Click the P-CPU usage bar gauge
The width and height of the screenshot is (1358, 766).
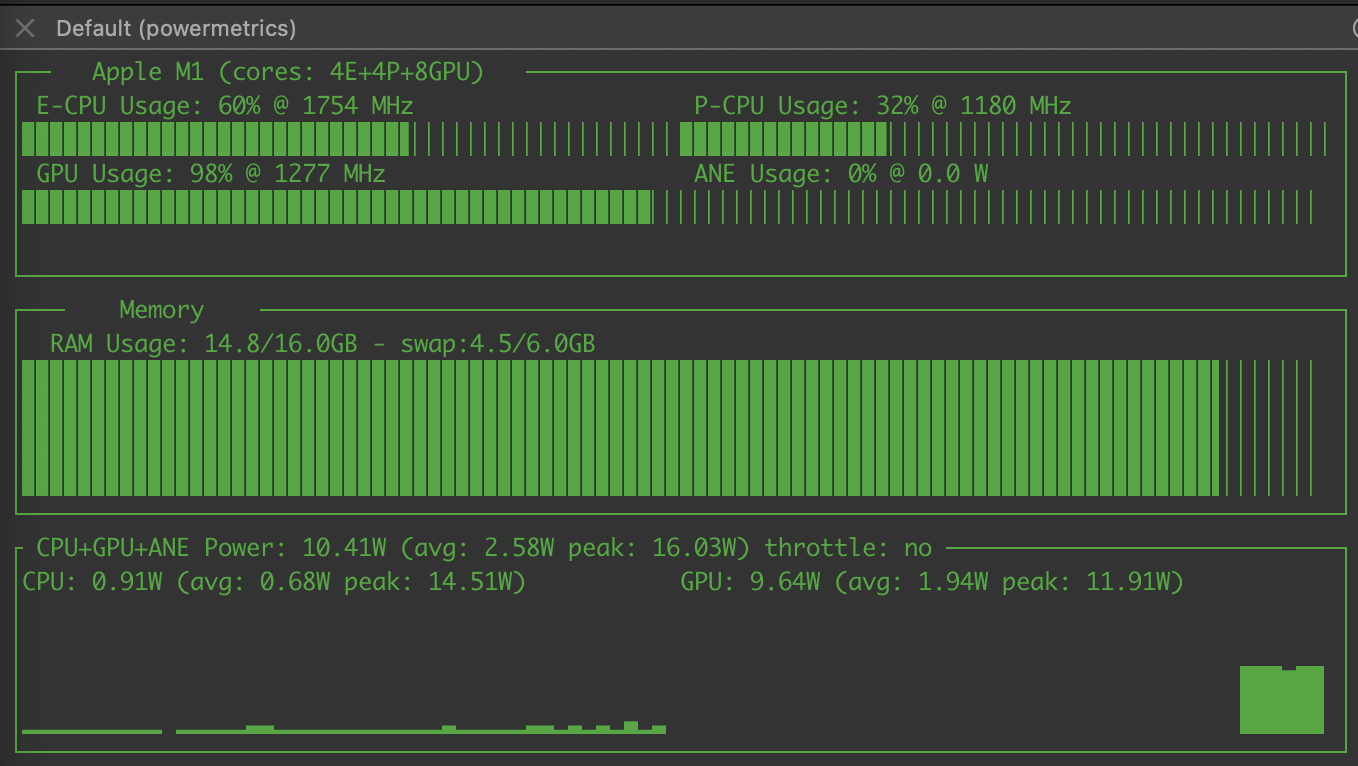(x=1004, y=139)
